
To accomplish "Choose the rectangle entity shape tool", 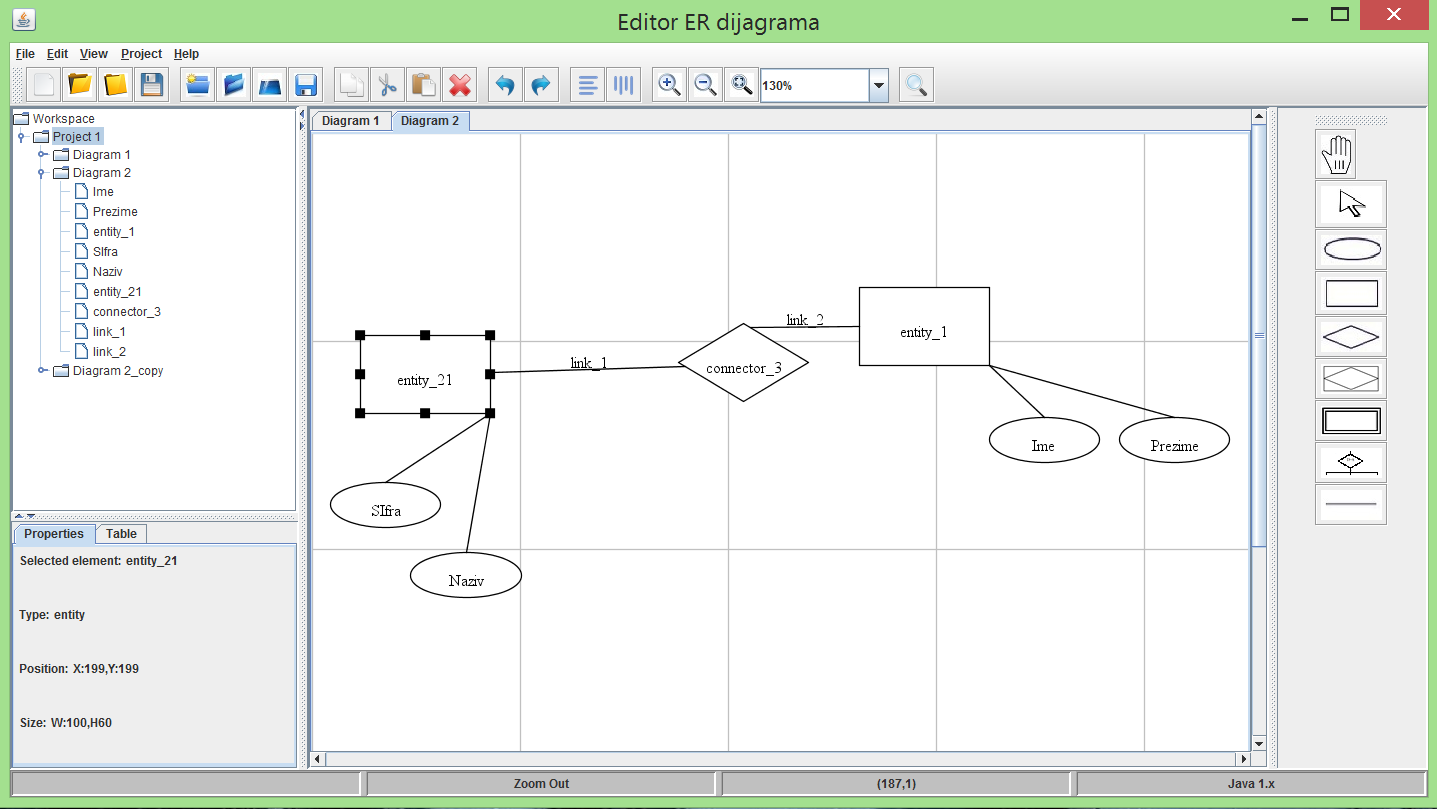I will pyautogui.click(x=1351, y=293).
